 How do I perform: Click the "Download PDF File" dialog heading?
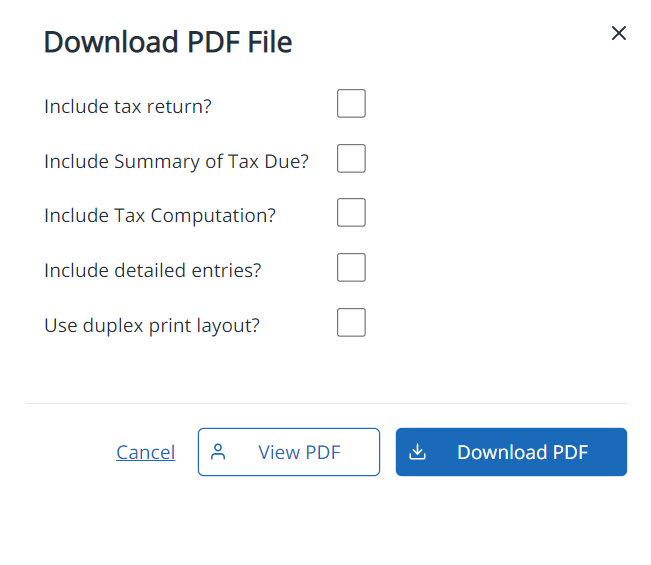[168, 43]
